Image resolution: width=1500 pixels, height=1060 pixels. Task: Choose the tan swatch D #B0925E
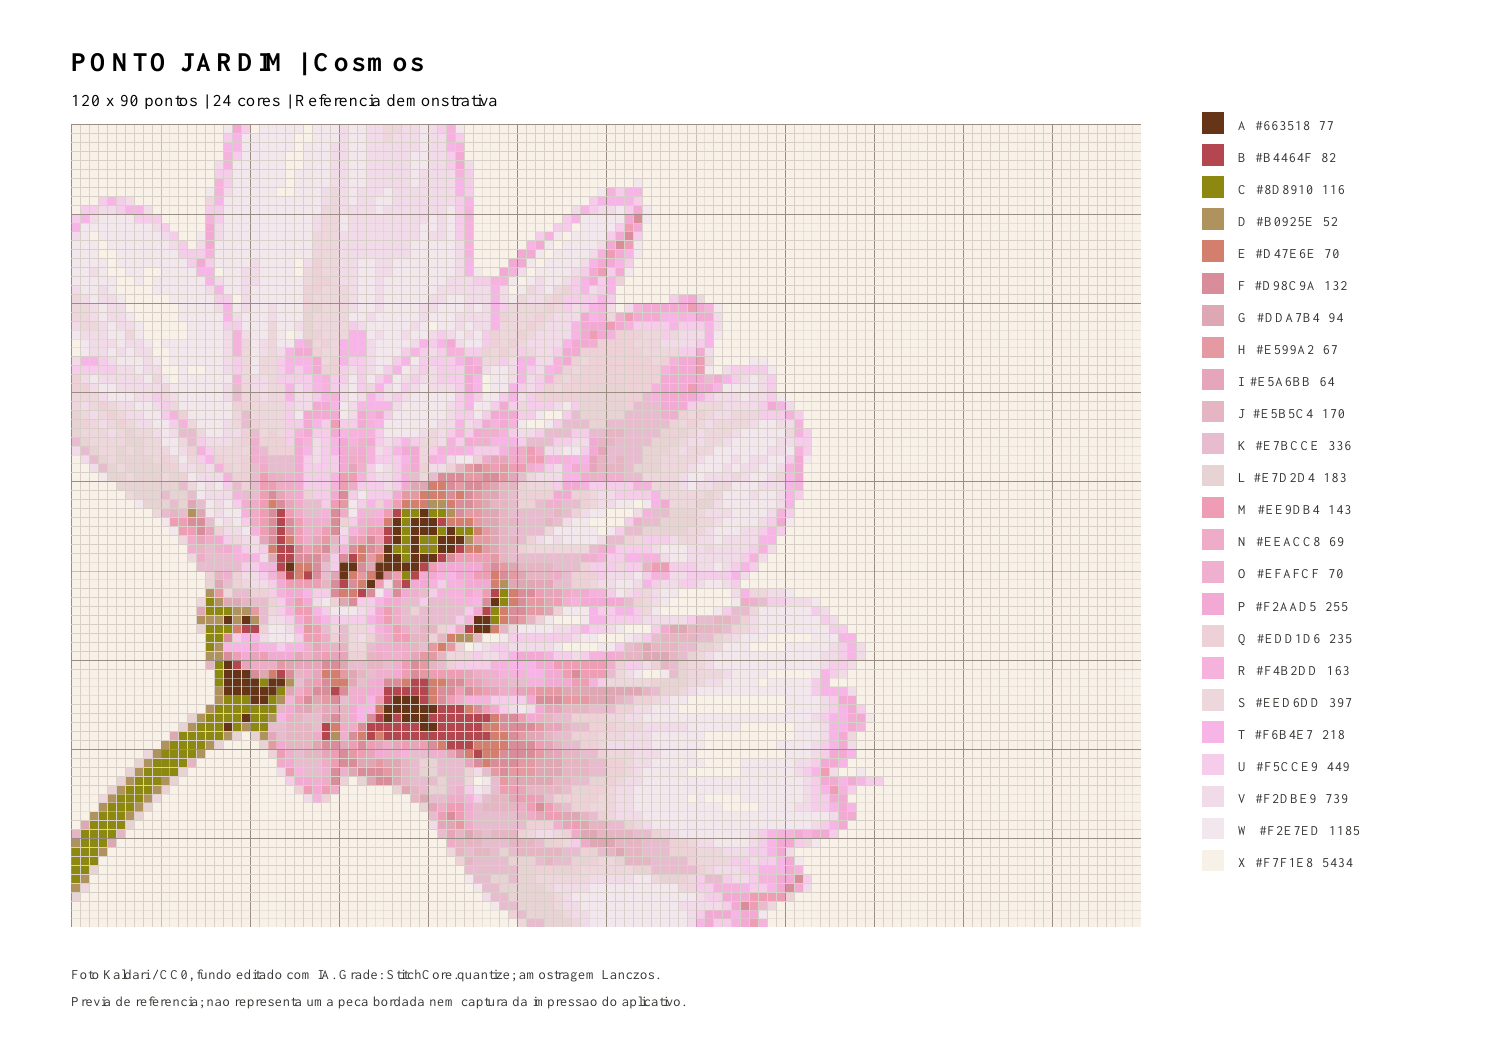(x=1213, y=219)
